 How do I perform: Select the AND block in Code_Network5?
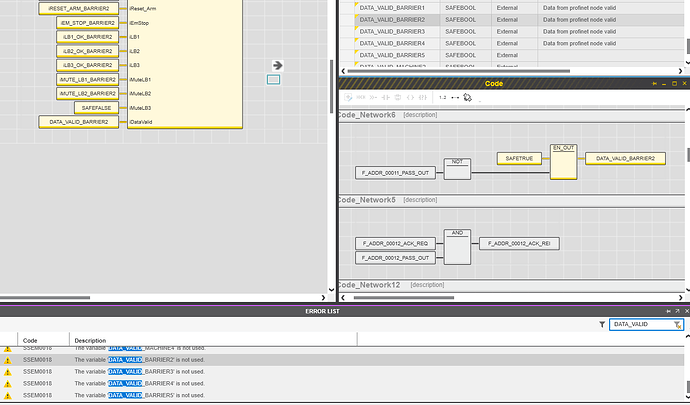457,247
